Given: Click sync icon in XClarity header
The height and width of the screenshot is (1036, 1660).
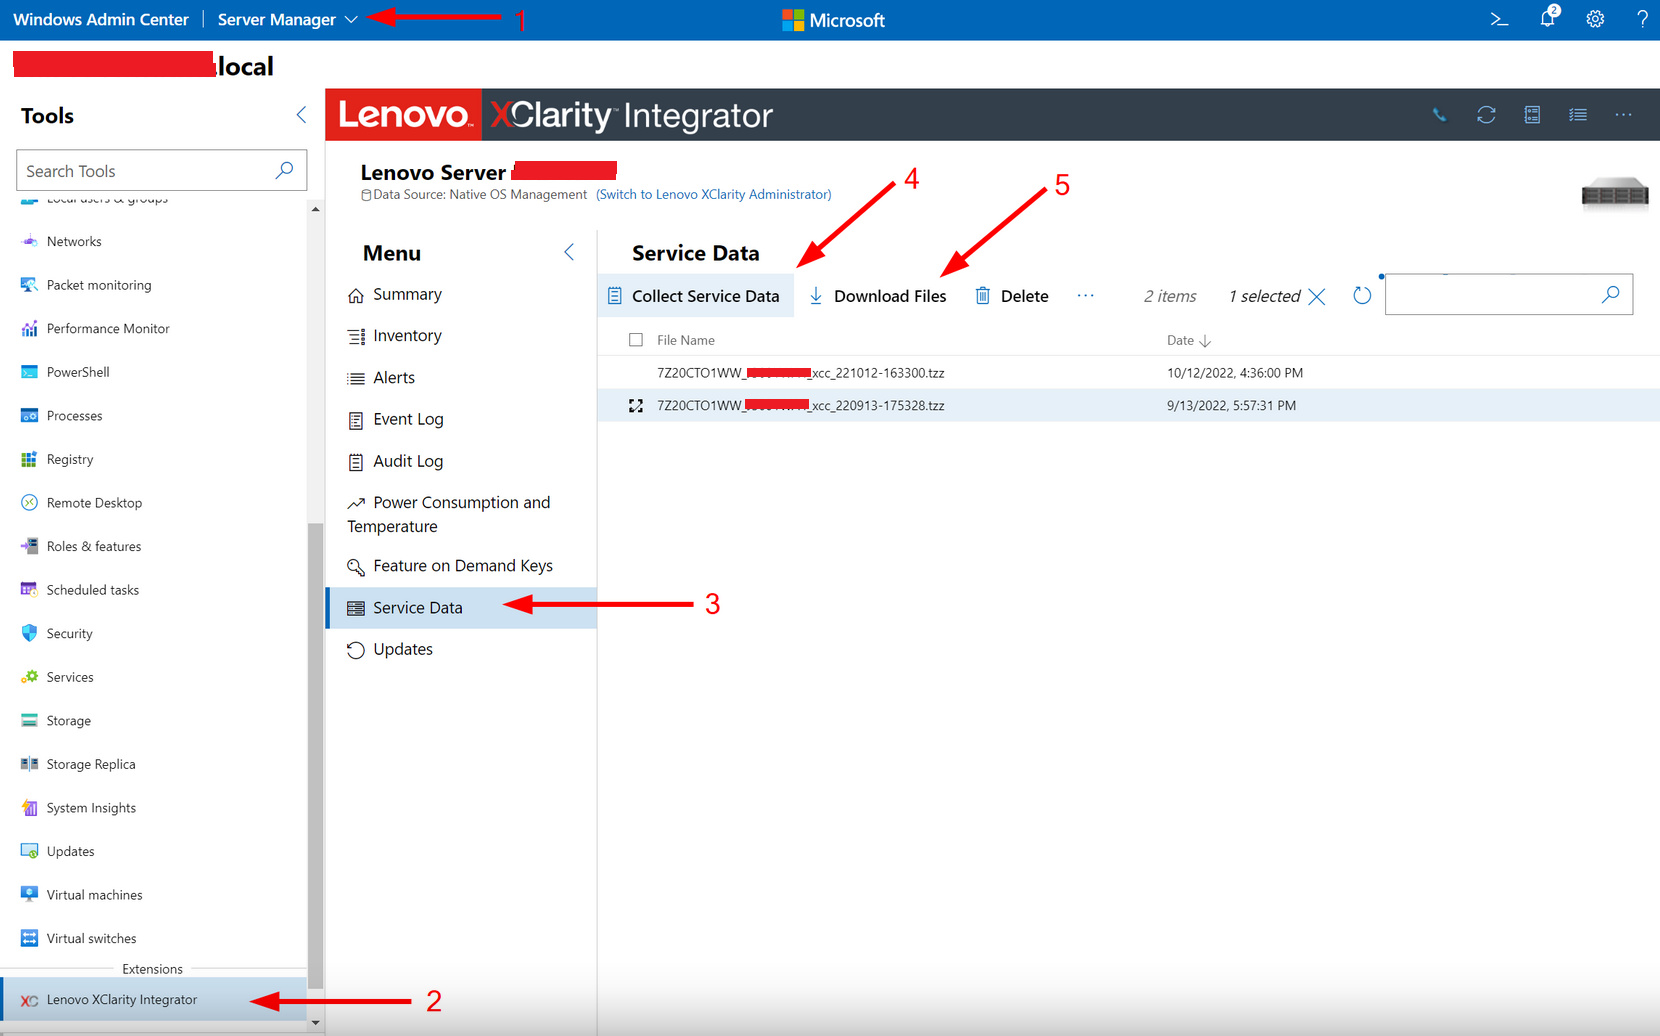Looking at the screenshot, I should point(1486,115).
